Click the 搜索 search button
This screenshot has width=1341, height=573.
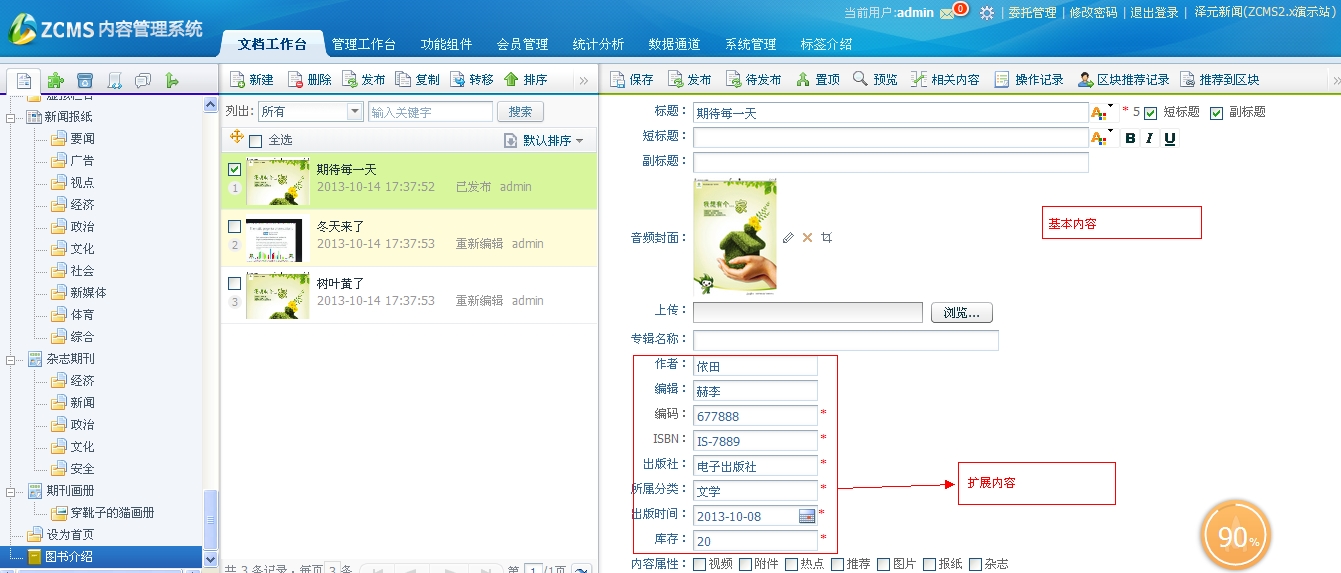pos(520,112)
